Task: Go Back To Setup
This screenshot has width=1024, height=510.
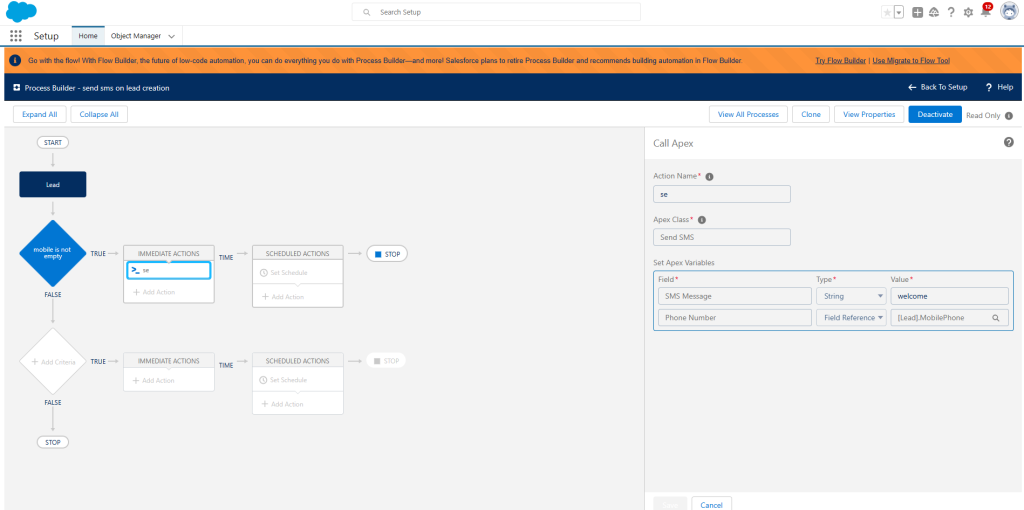Action: [938, 87]
